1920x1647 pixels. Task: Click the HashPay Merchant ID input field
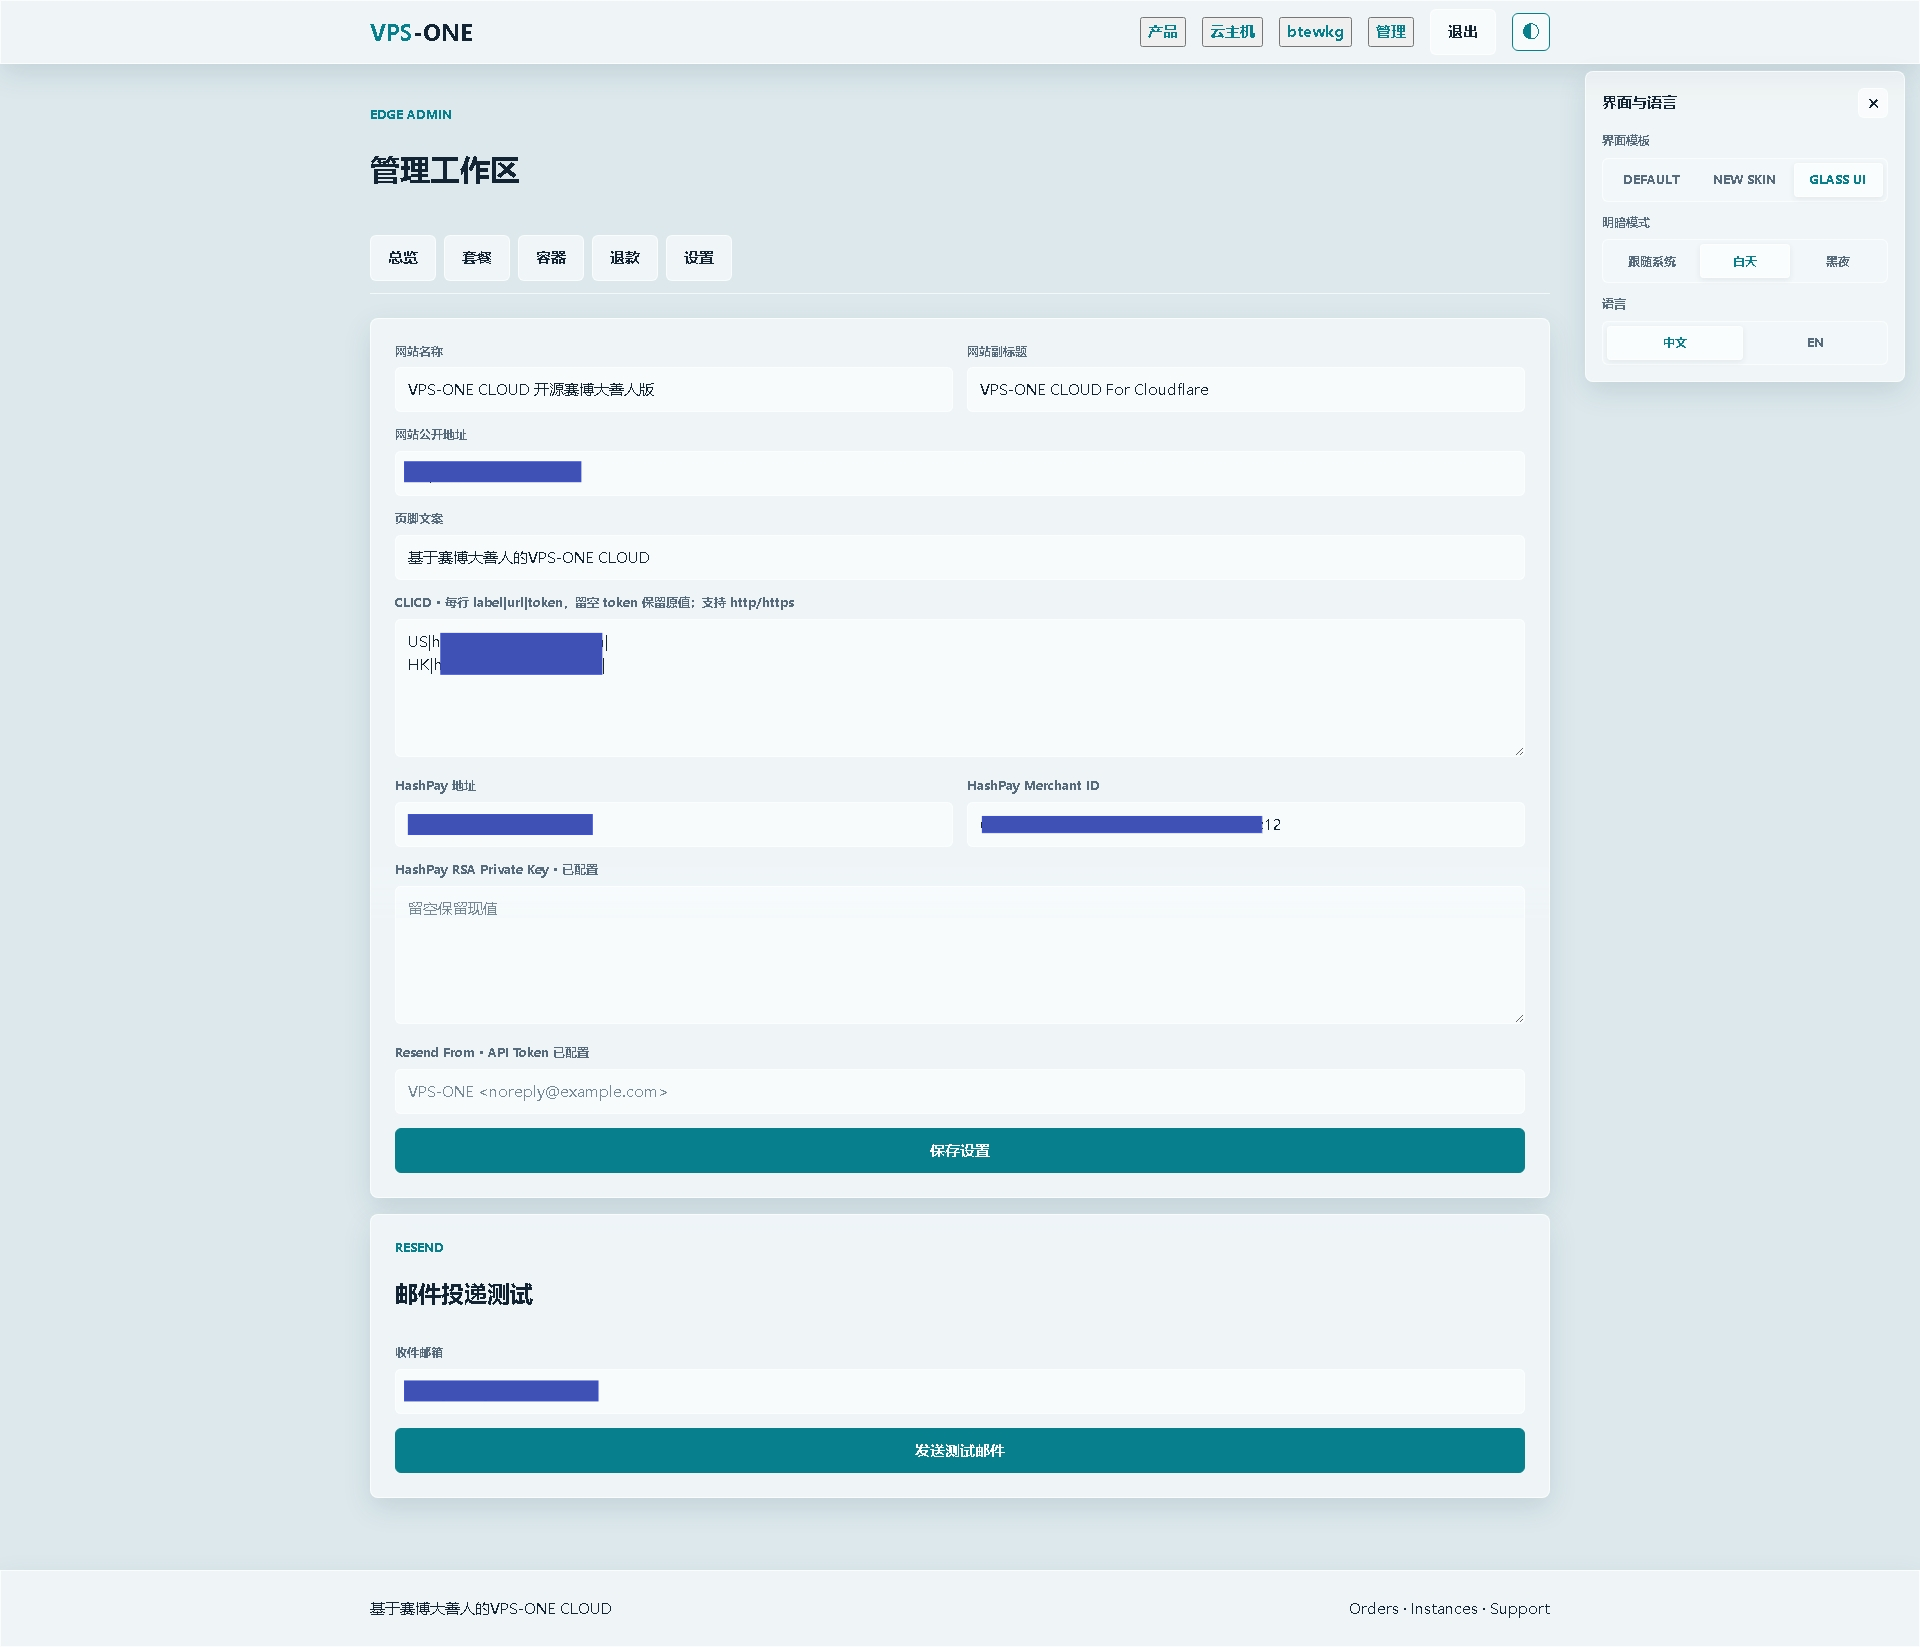[x=1246, y=824]
